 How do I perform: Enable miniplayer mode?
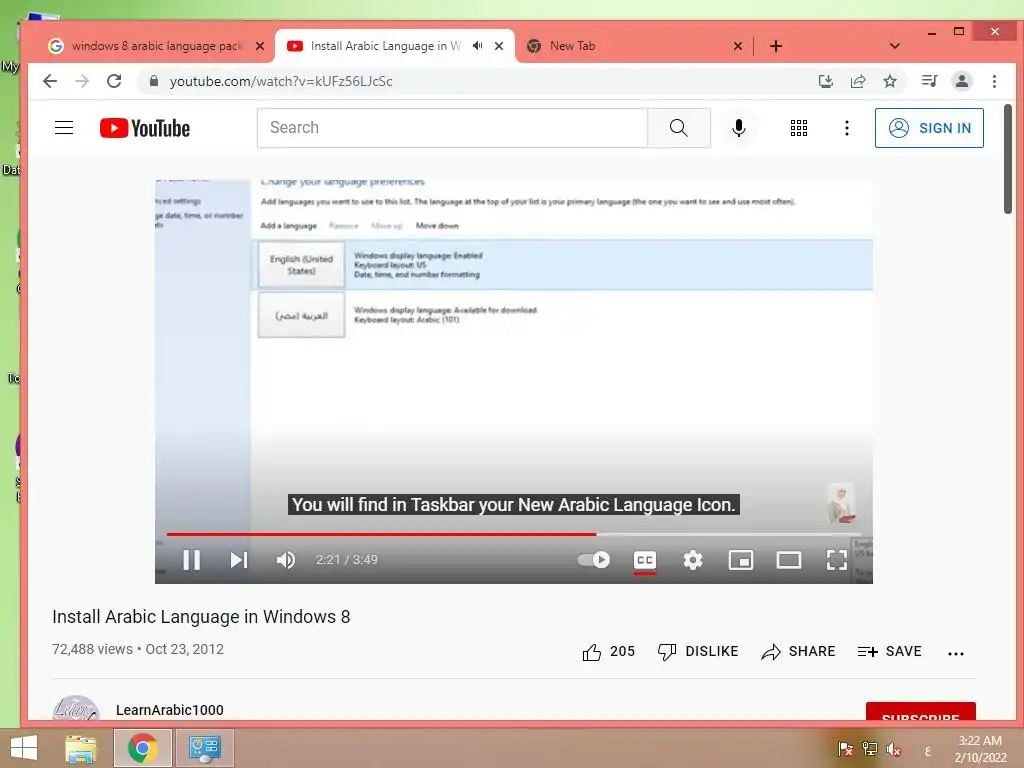741,560
